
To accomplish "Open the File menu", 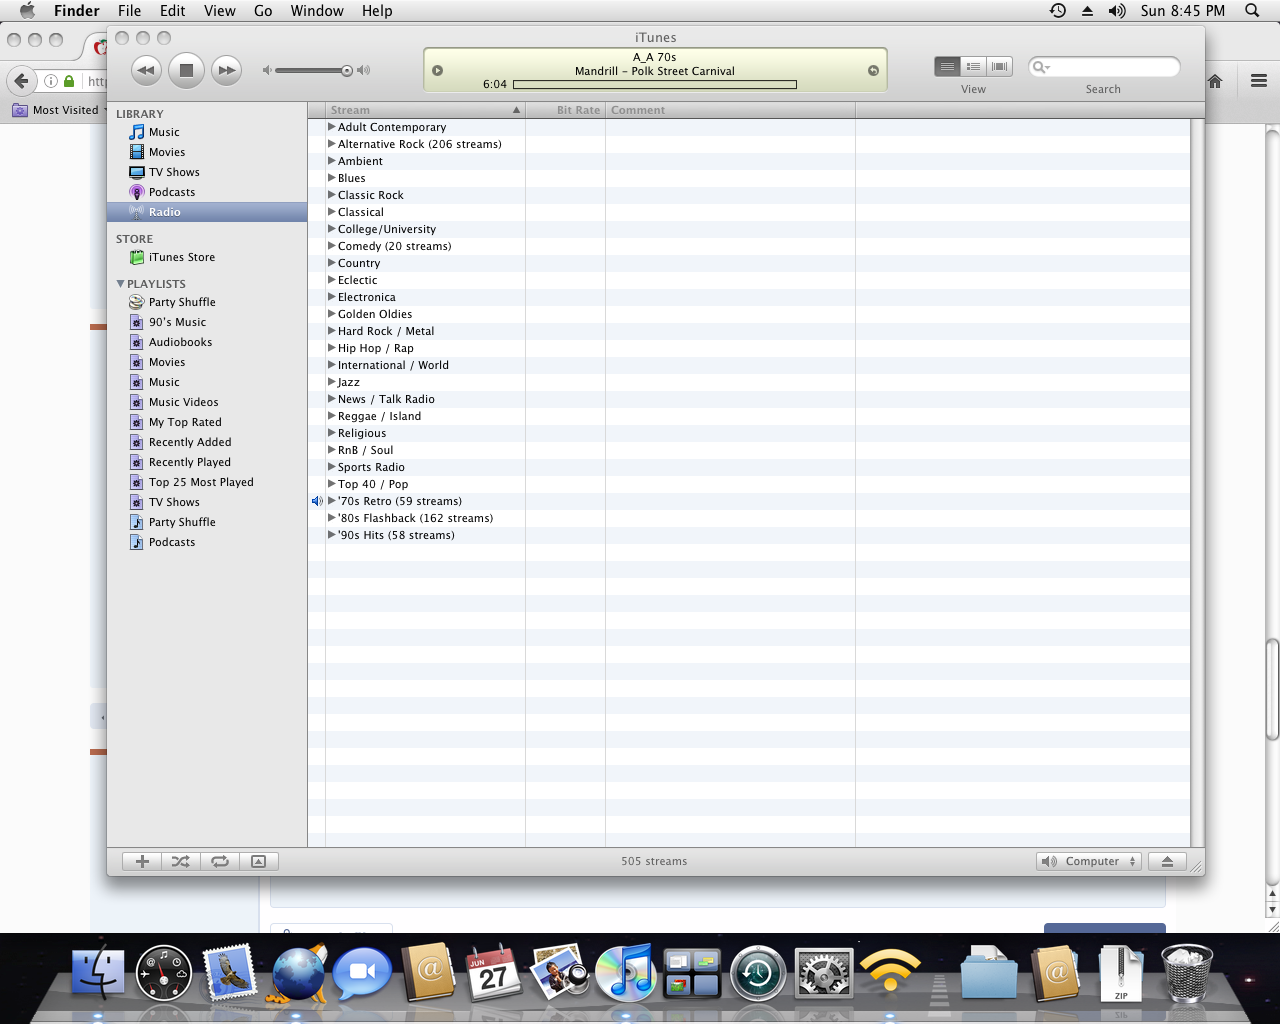I will 129,11.
